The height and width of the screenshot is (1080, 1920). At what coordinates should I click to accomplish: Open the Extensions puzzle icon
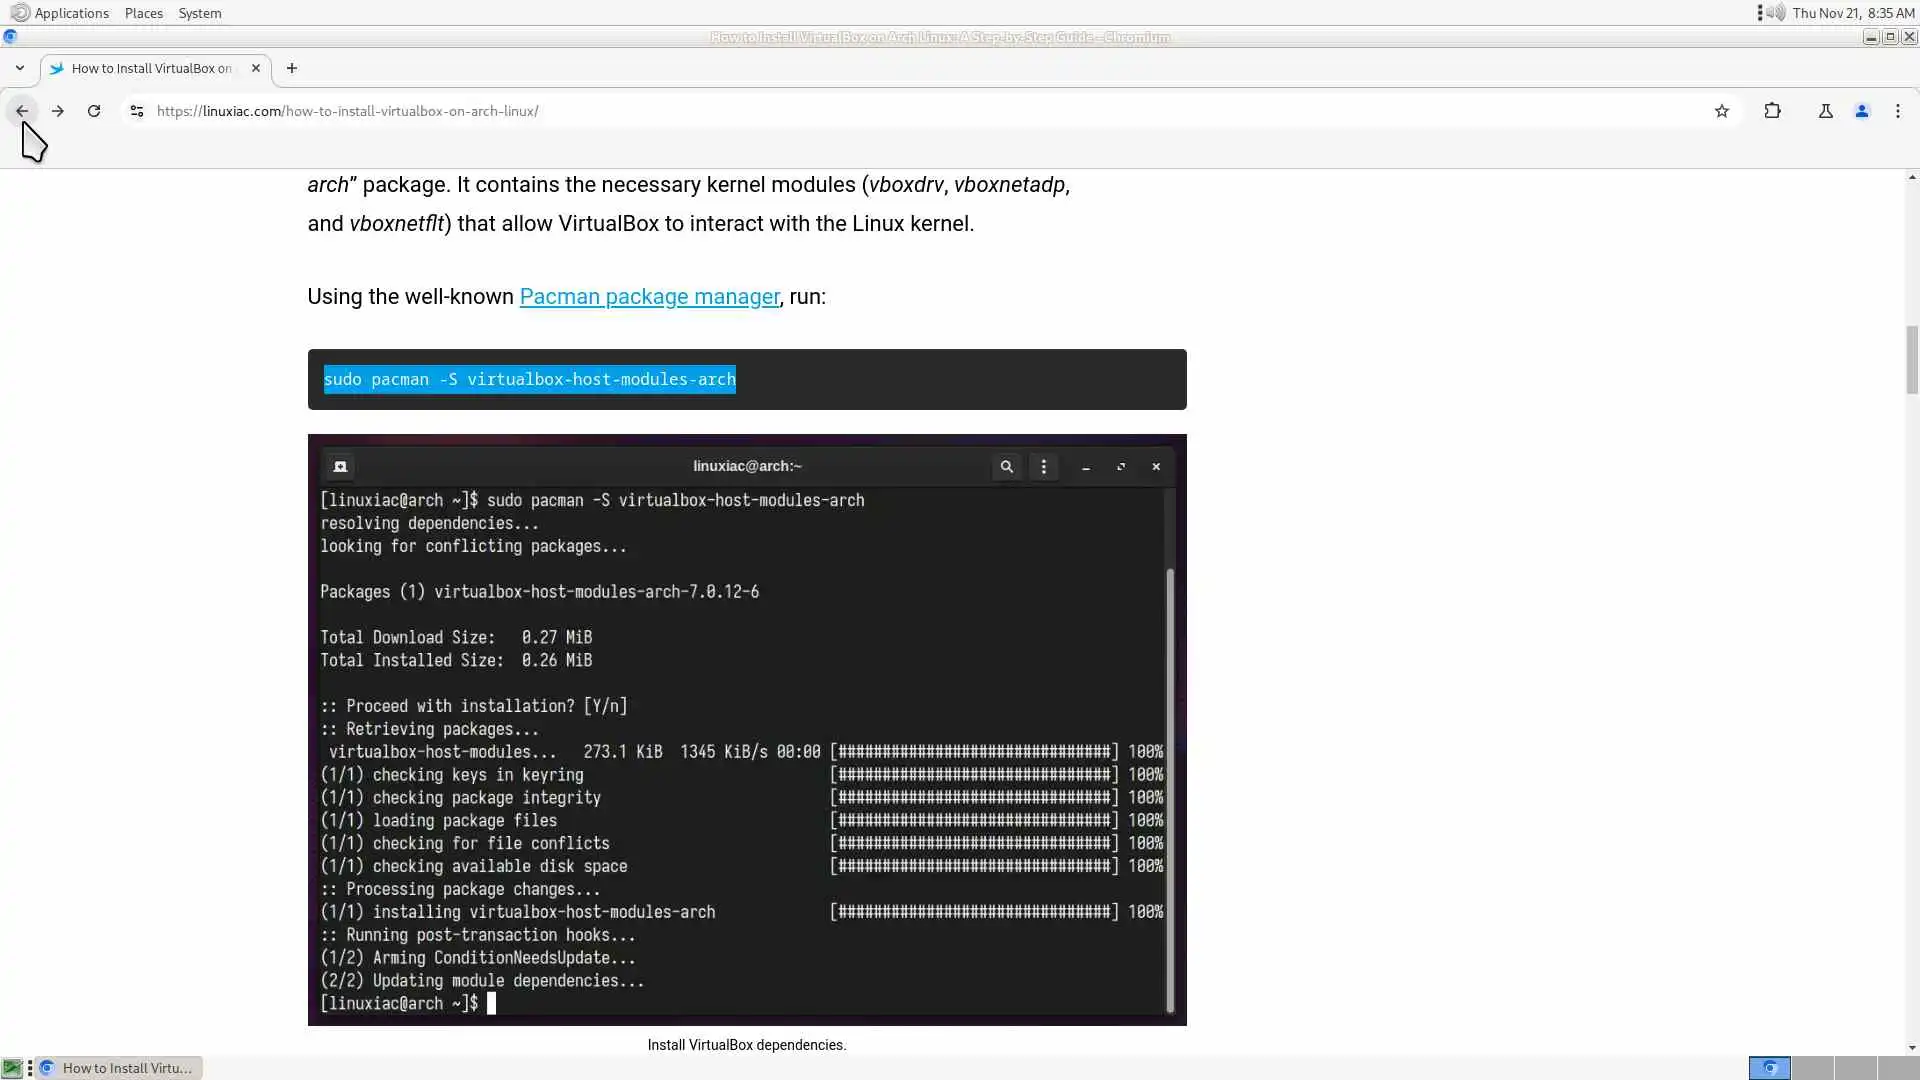pyautogui.click(x=1772, y=111)
